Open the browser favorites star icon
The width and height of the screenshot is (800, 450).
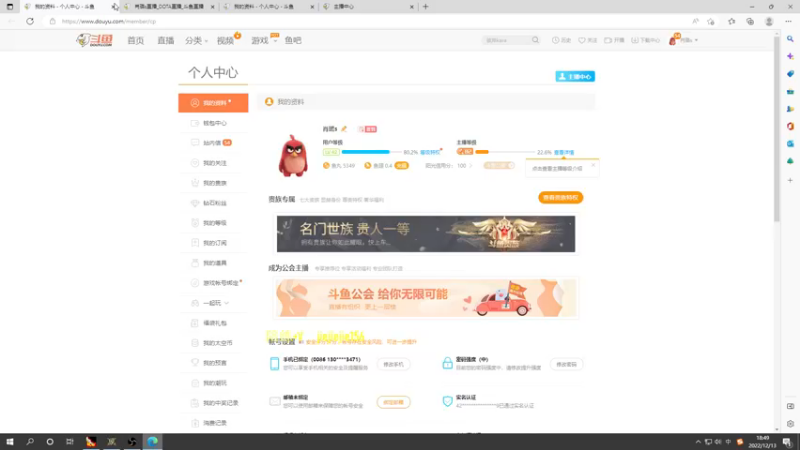[x=731, y=21]
